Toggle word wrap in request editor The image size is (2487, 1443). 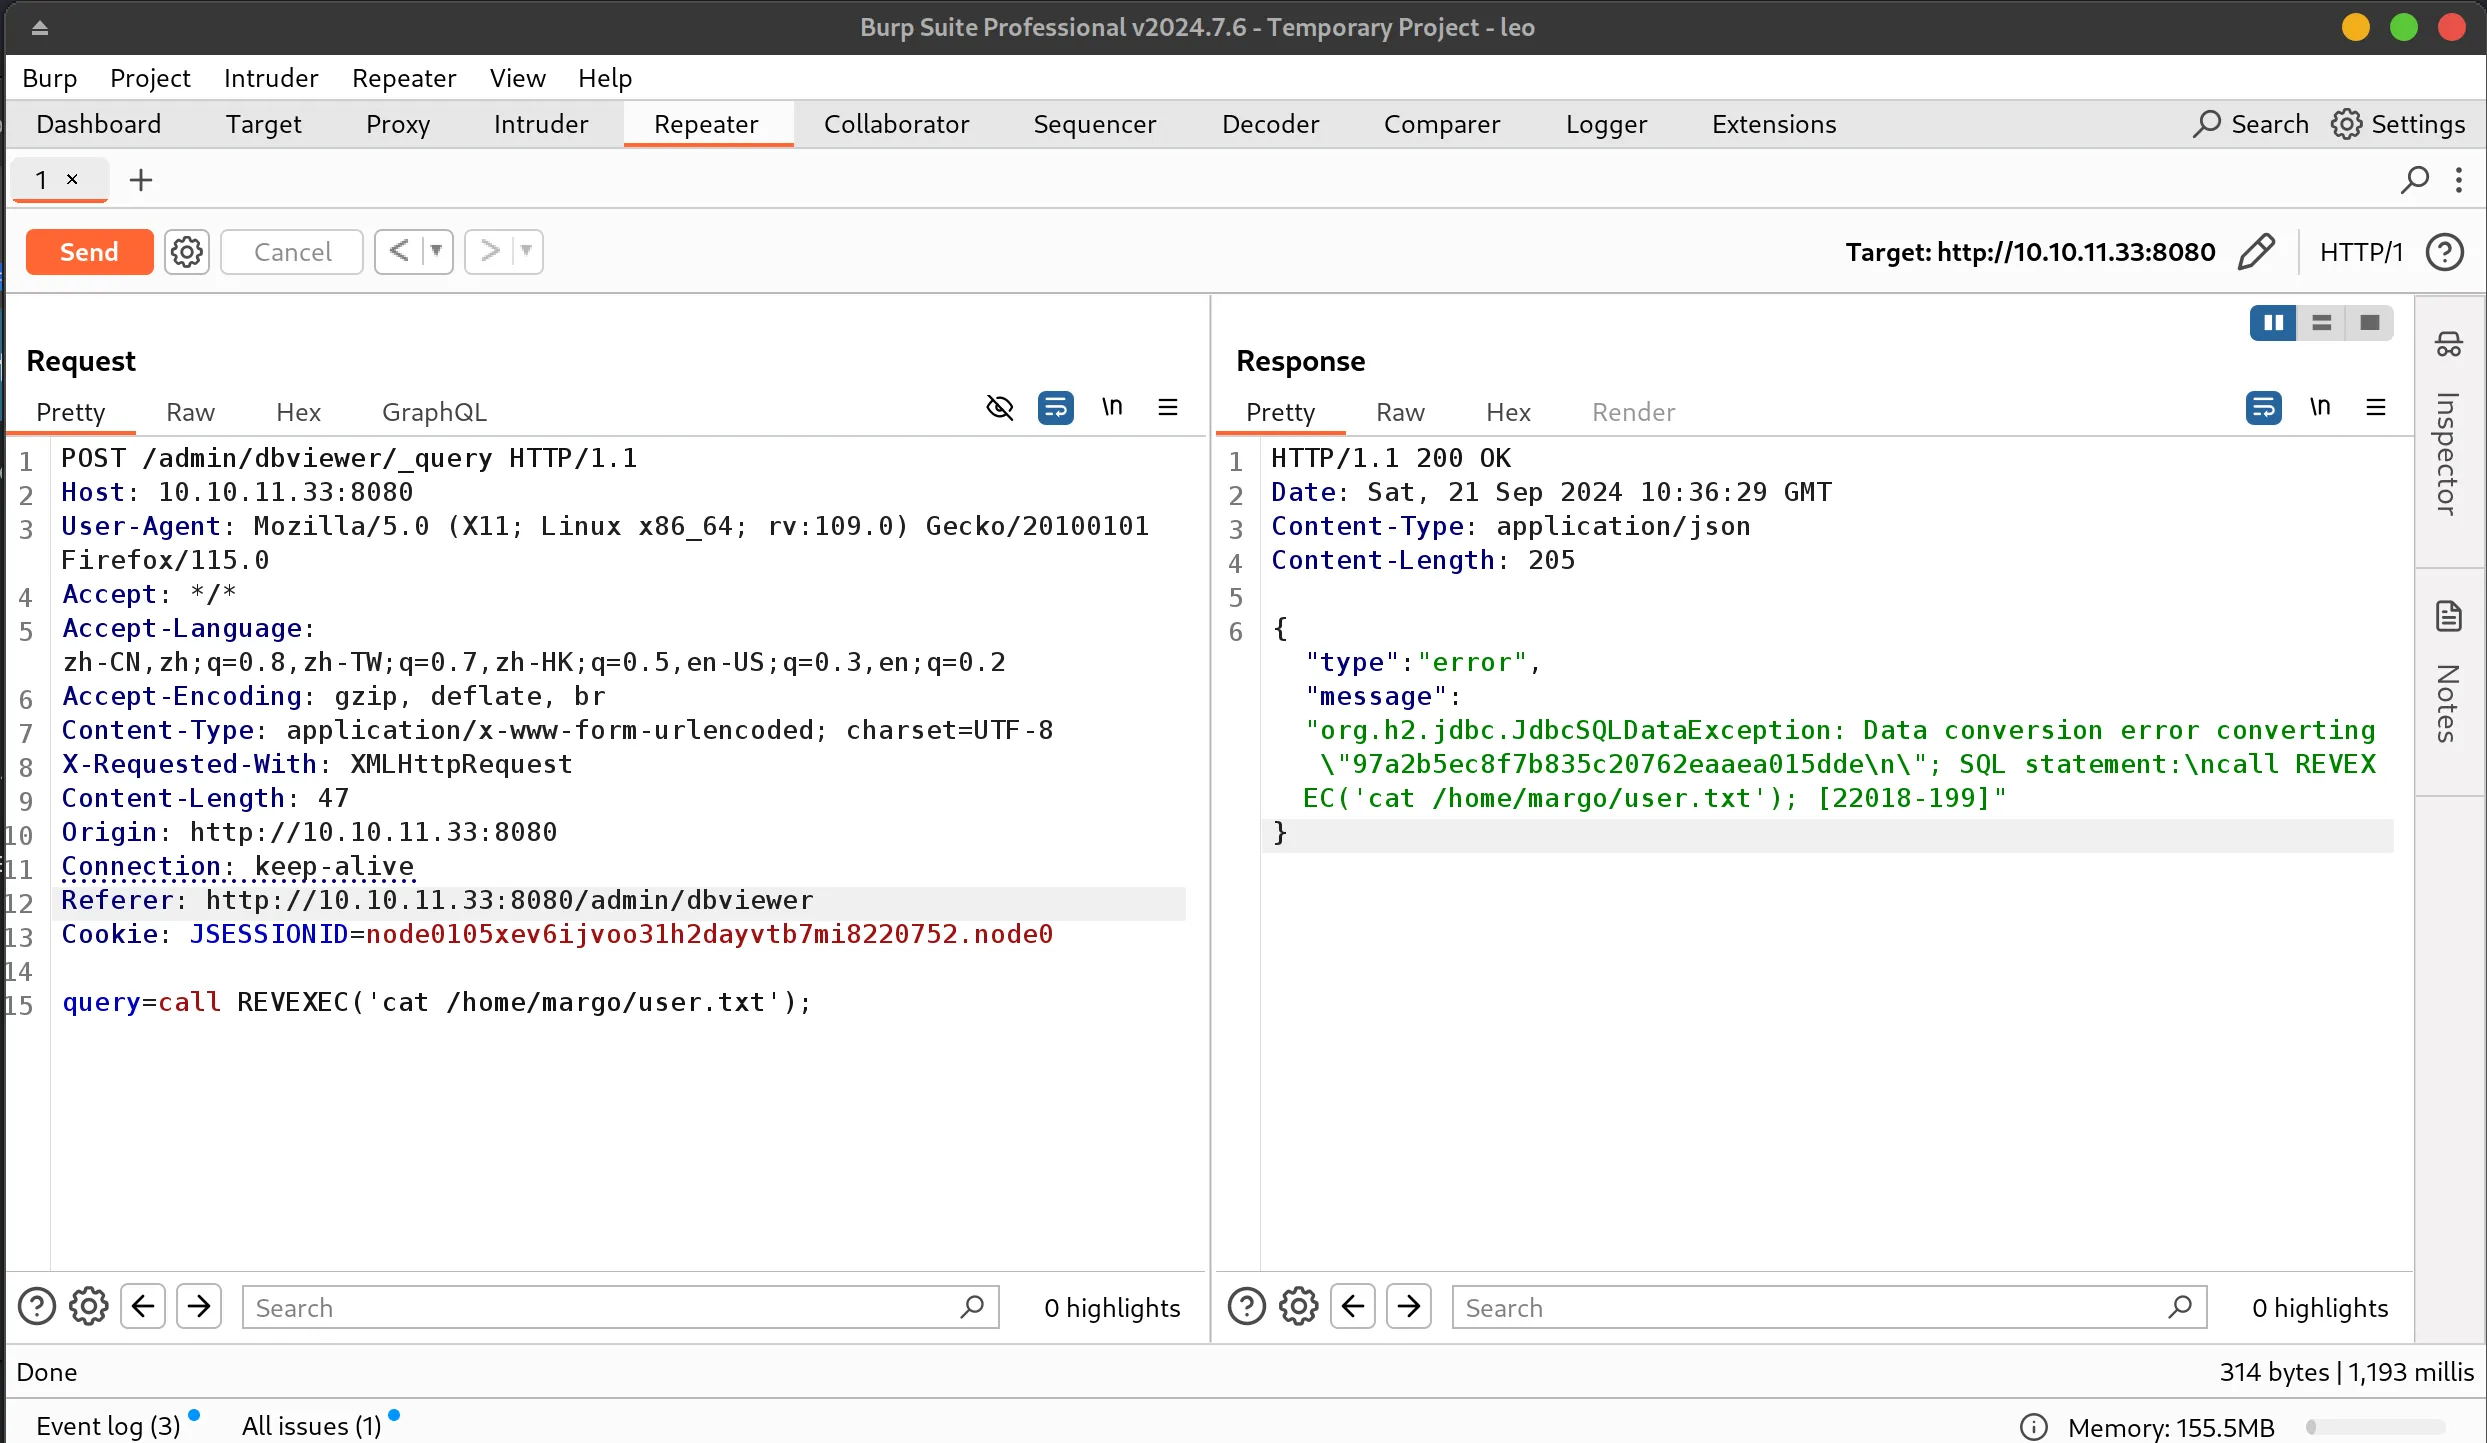[1056, 407]
